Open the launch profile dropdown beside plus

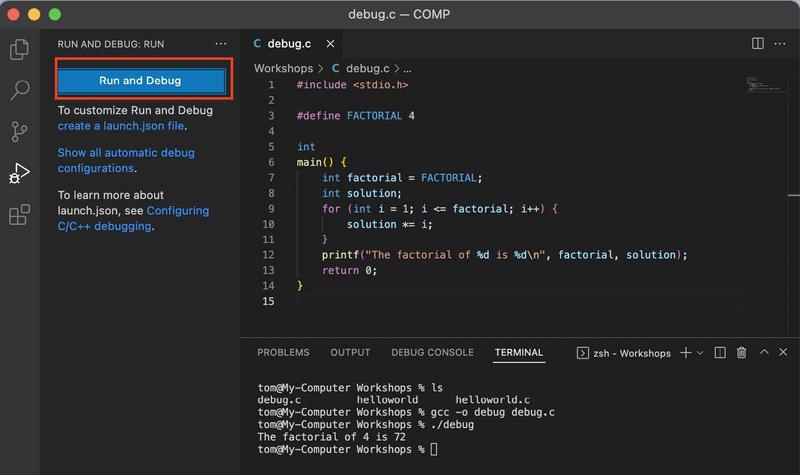pyautogui.click(x=700, y=353)
